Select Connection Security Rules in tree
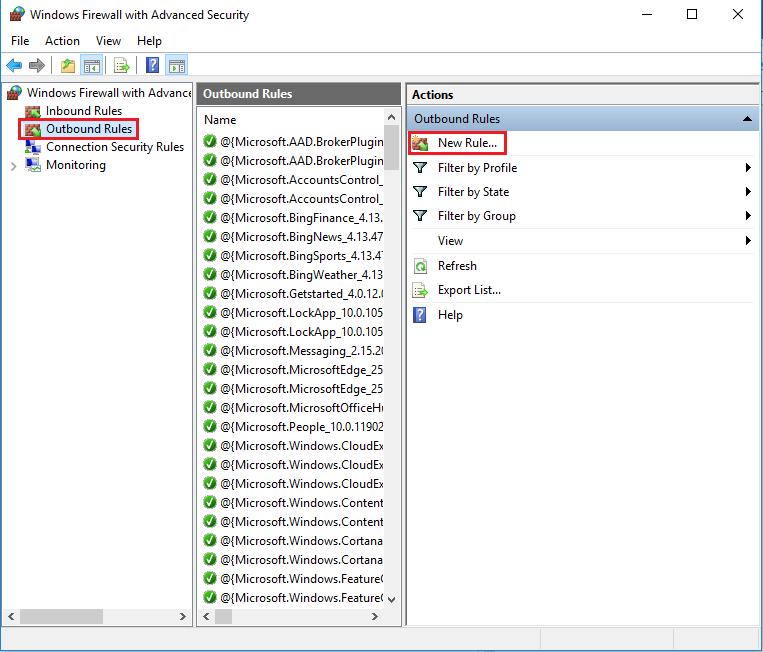Screen dimensions: 763x652 point(115,147)
